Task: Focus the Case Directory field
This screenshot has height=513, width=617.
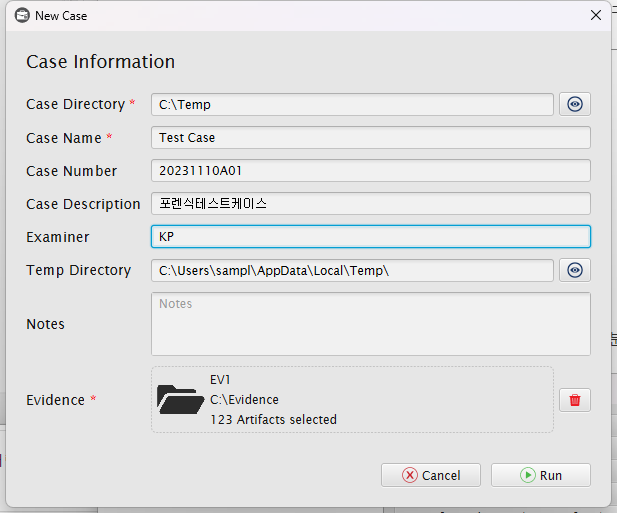Action: (x=352, y=105)
